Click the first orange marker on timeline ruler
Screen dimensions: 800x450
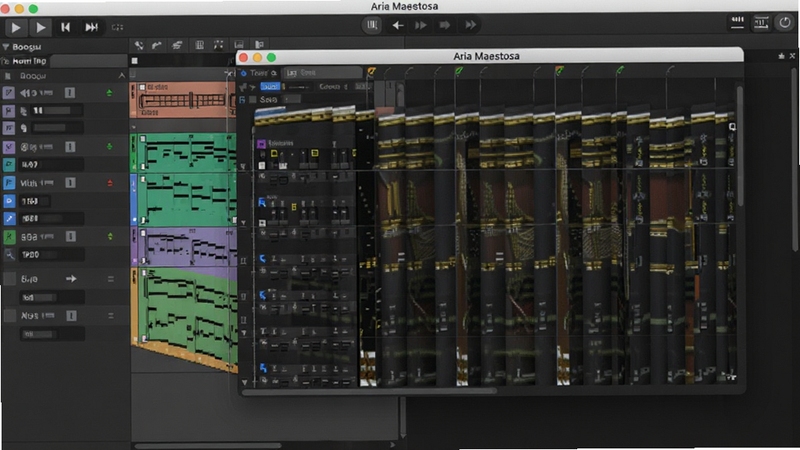(x=371, y=71)
